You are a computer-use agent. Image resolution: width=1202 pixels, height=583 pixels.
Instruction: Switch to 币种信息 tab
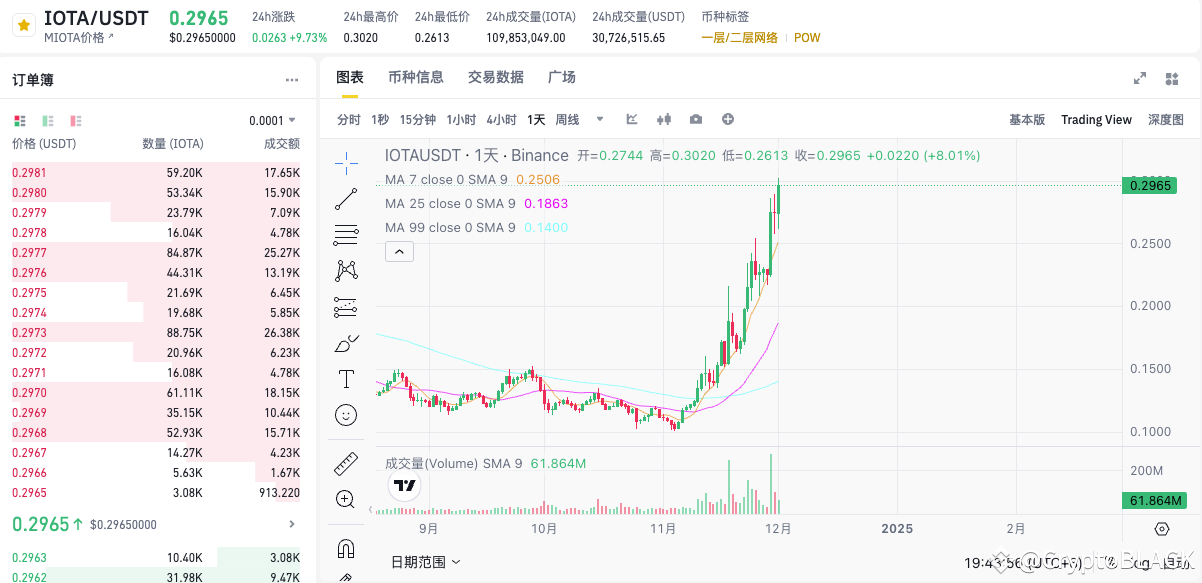point(416,77)
